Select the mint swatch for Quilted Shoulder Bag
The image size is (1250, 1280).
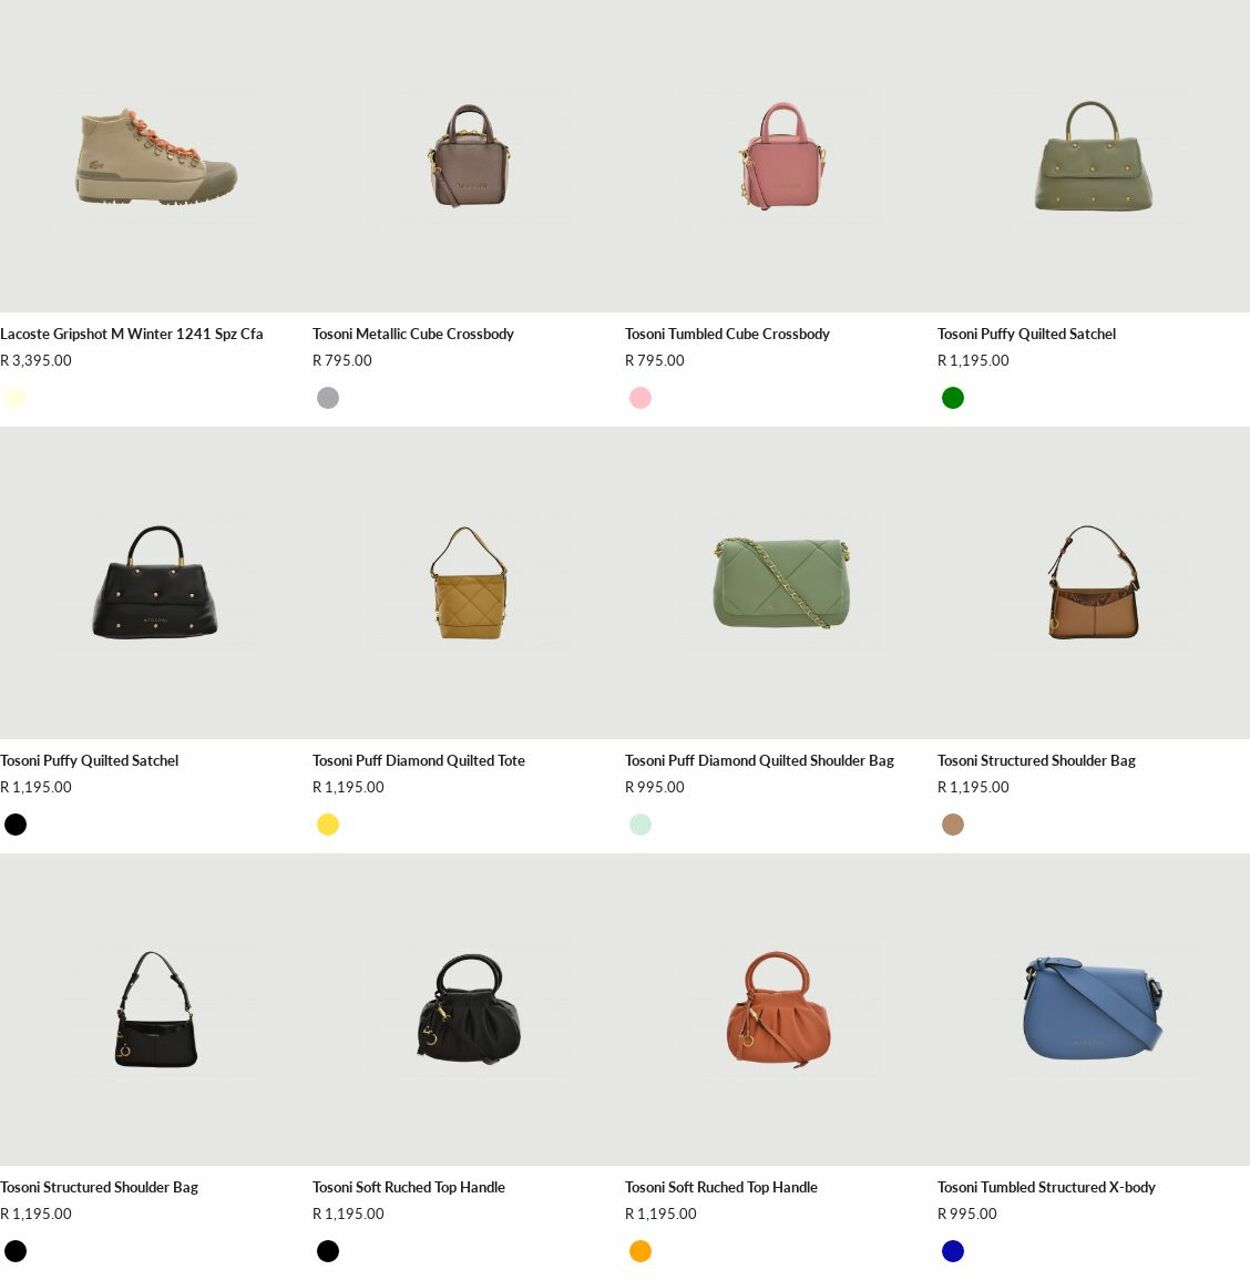tap(640, 825)
